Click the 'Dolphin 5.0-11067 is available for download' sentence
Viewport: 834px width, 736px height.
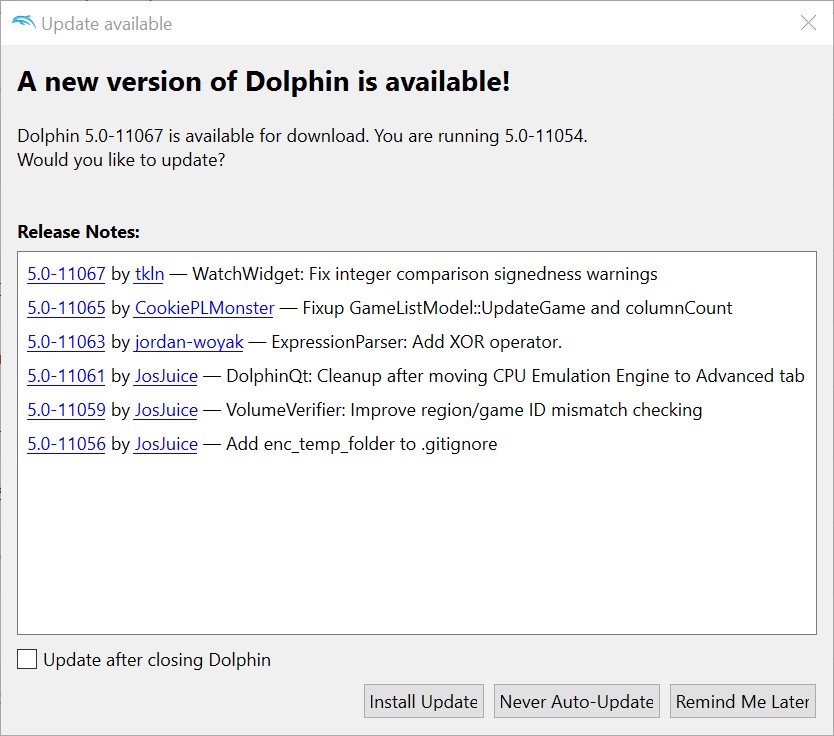tap(193, 136)
